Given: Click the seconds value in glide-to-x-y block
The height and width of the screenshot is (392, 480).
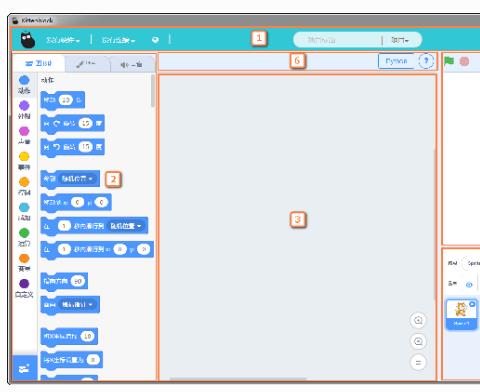Looking at the screenshot, I should (64, 249).
